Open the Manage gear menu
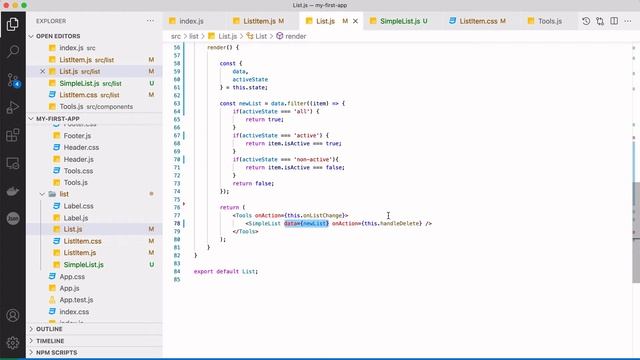 pos(13,343)
